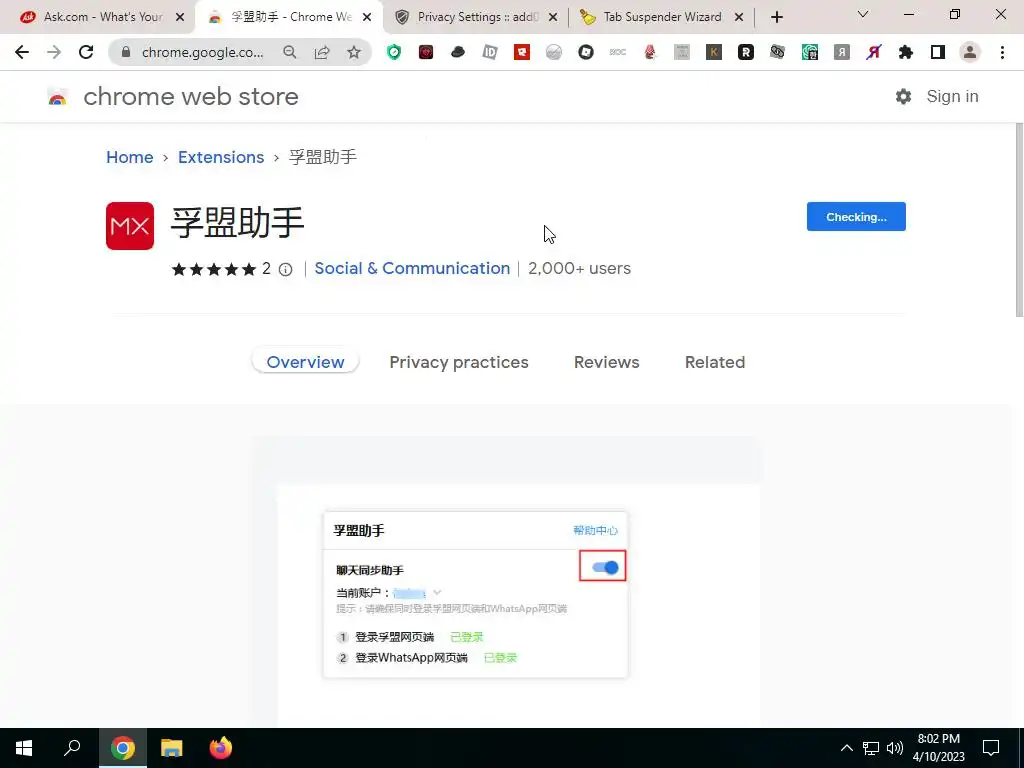Viewport: 1024px width, 768px height.
Task: Open the brown K extension icon
Action: pos(714,52)
